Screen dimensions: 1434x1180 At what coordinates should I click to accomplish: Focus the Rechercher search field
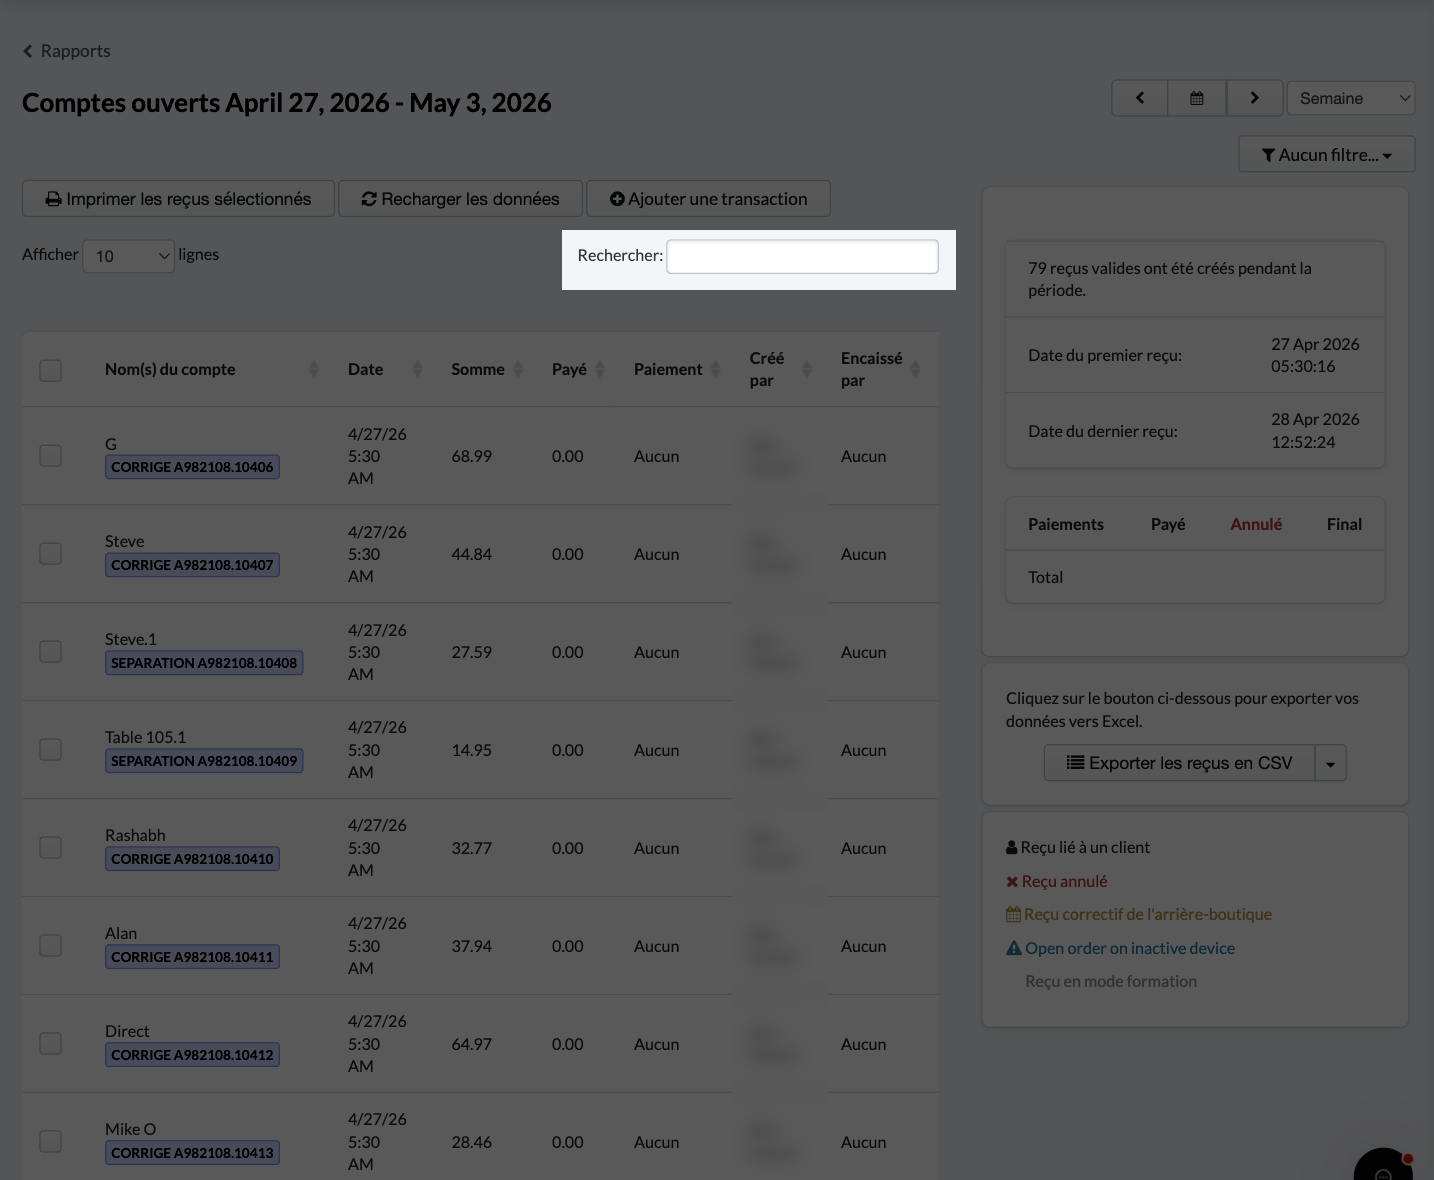pos(803,256)
